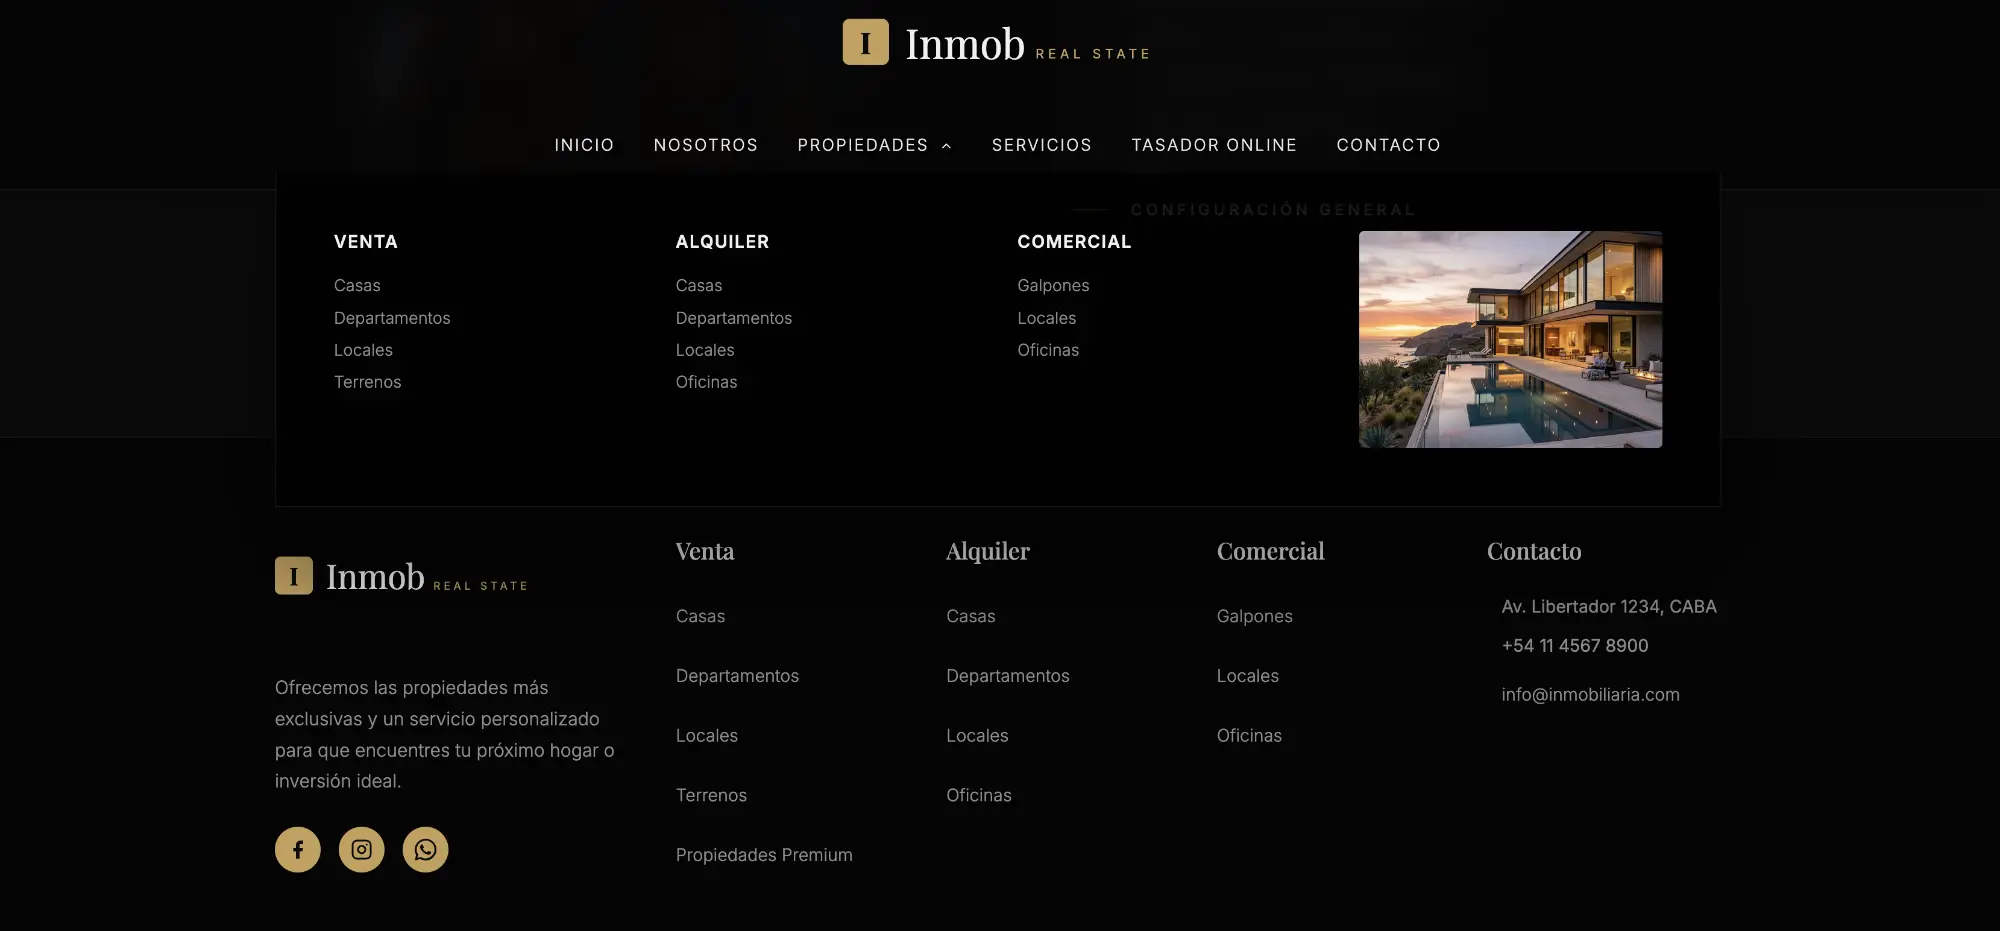Go to Contacto in the nav bar
This screenshot has width=2000, height=931.
1389,145
